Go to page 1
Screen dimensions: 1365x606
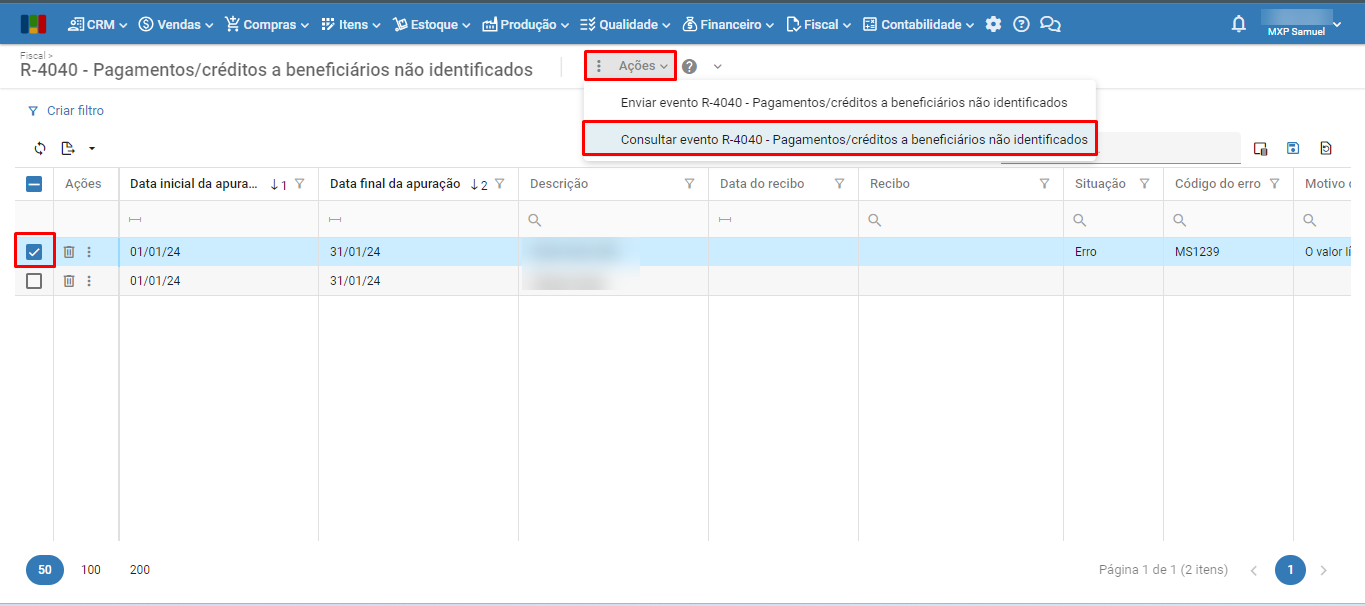pos(1290,570)
